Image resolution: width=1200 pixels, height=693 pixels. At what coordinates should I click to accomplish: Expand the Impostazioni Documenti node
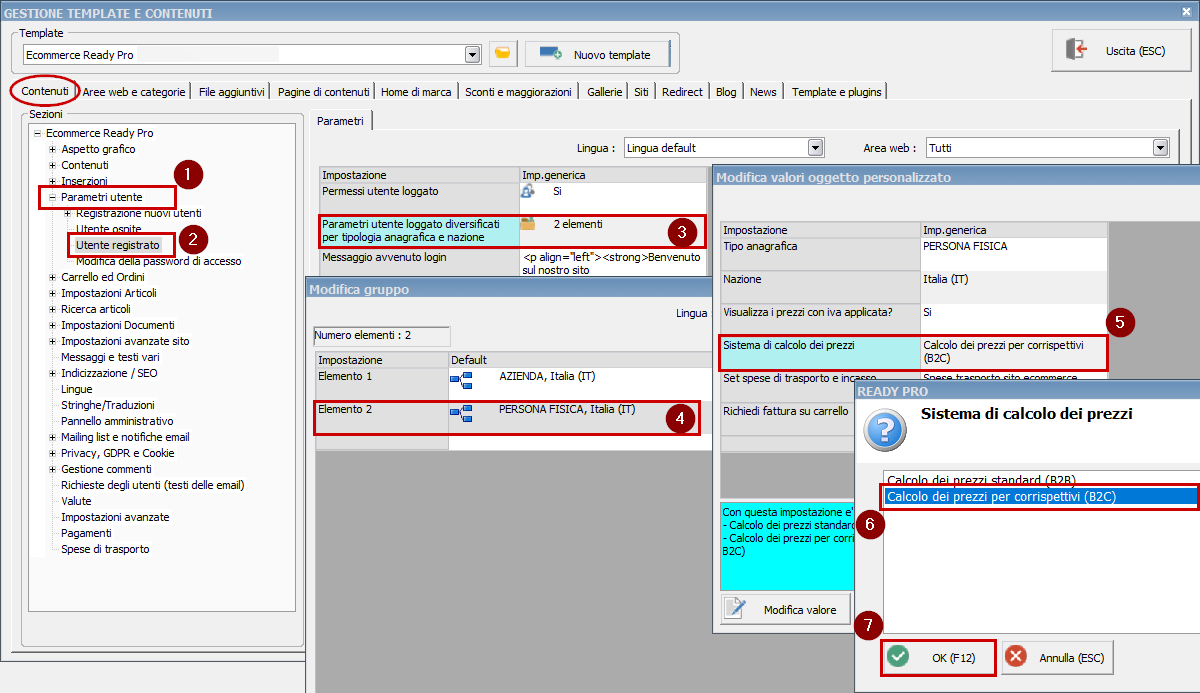coord(53,325)
